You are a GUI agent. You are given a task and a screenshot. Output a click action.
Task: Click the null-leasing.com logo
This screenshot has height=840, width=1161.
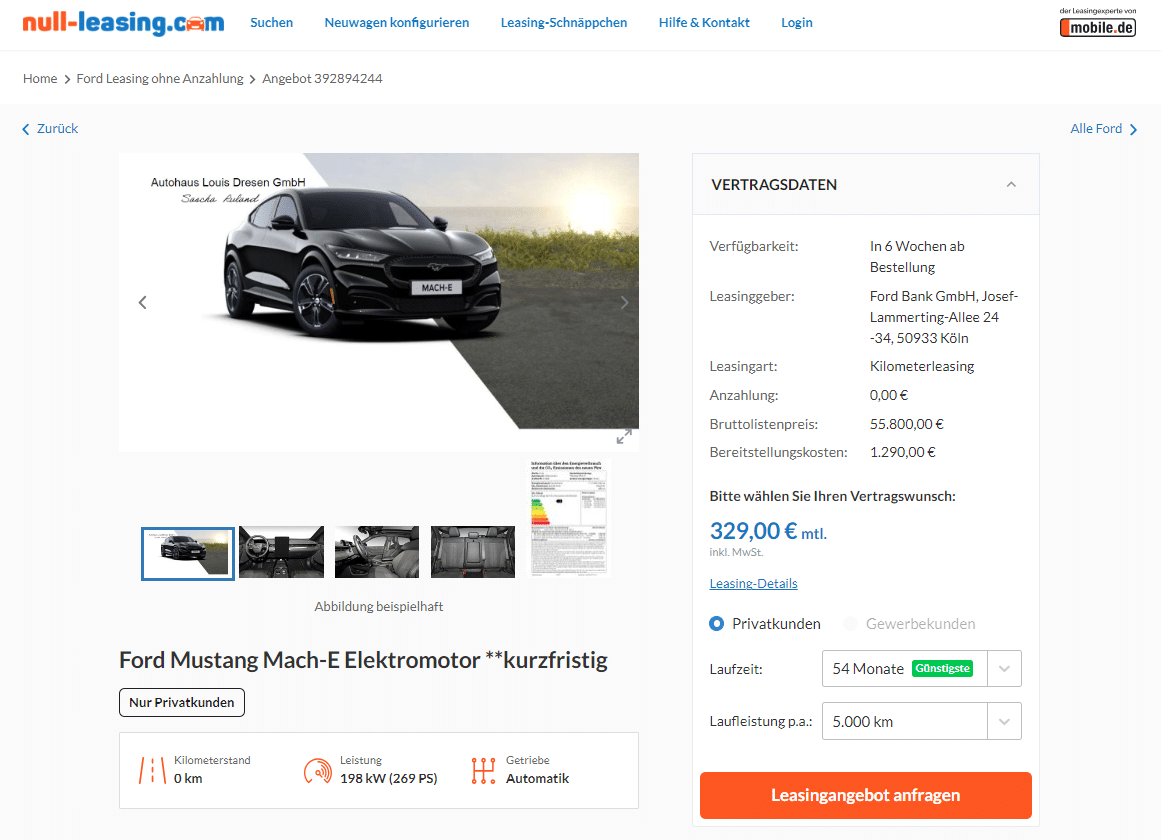click(x=123, y=23)
